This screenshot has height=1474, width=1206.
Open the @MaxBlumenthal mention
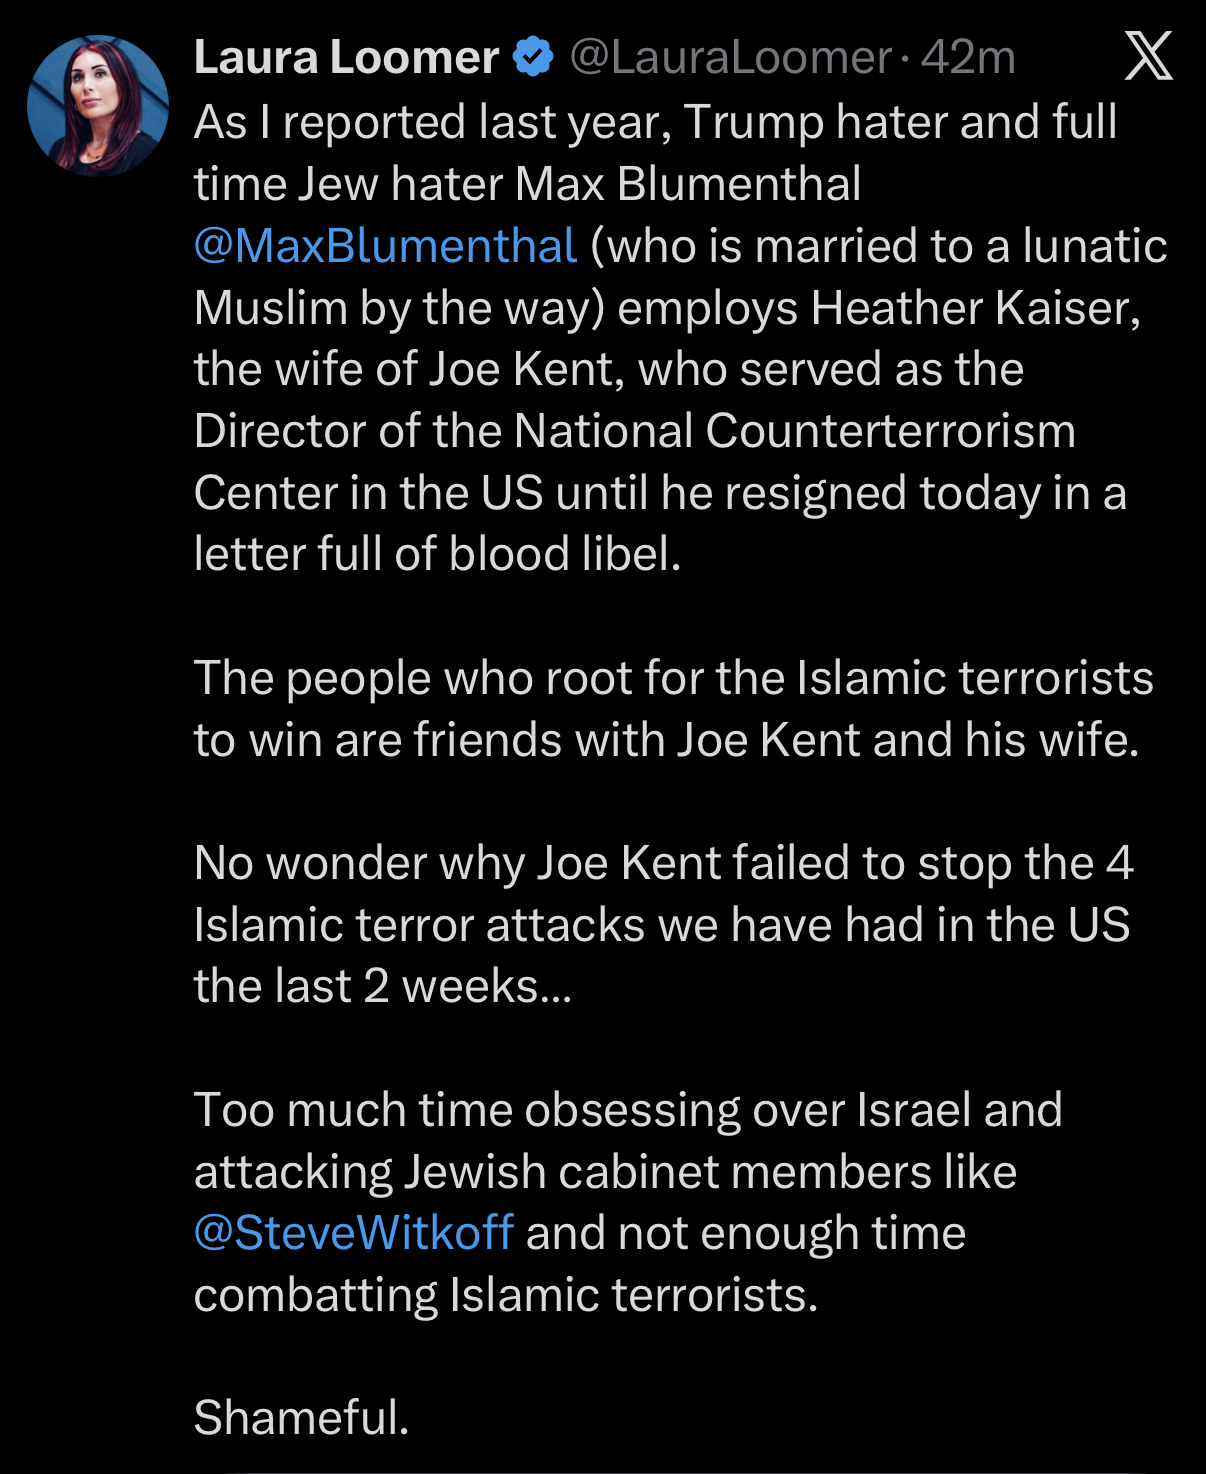pos(385,246)
